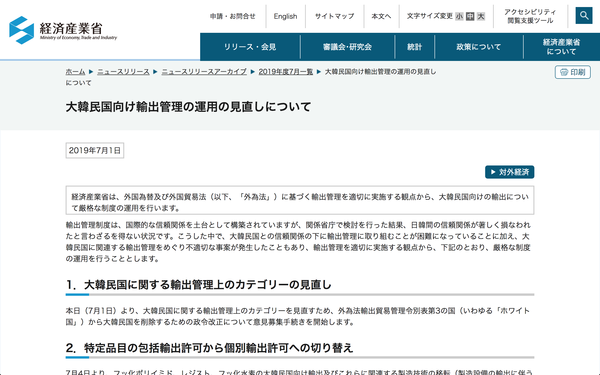Open the 統計 menu
Image resolution: width=600 pixels, height=375 pixels.
(414, 47)
